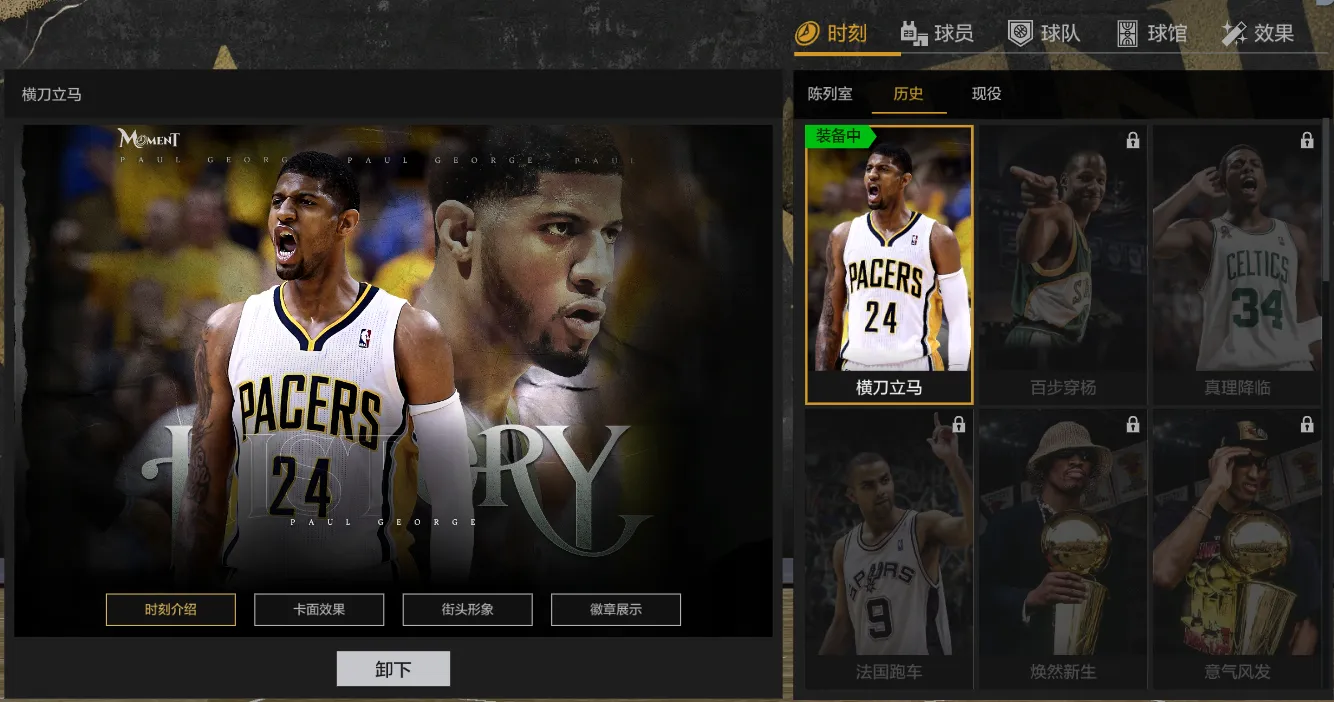Click the player card icon beside 球员
This screenshot has width=1334, height=702.
click(x=913, y=34)
